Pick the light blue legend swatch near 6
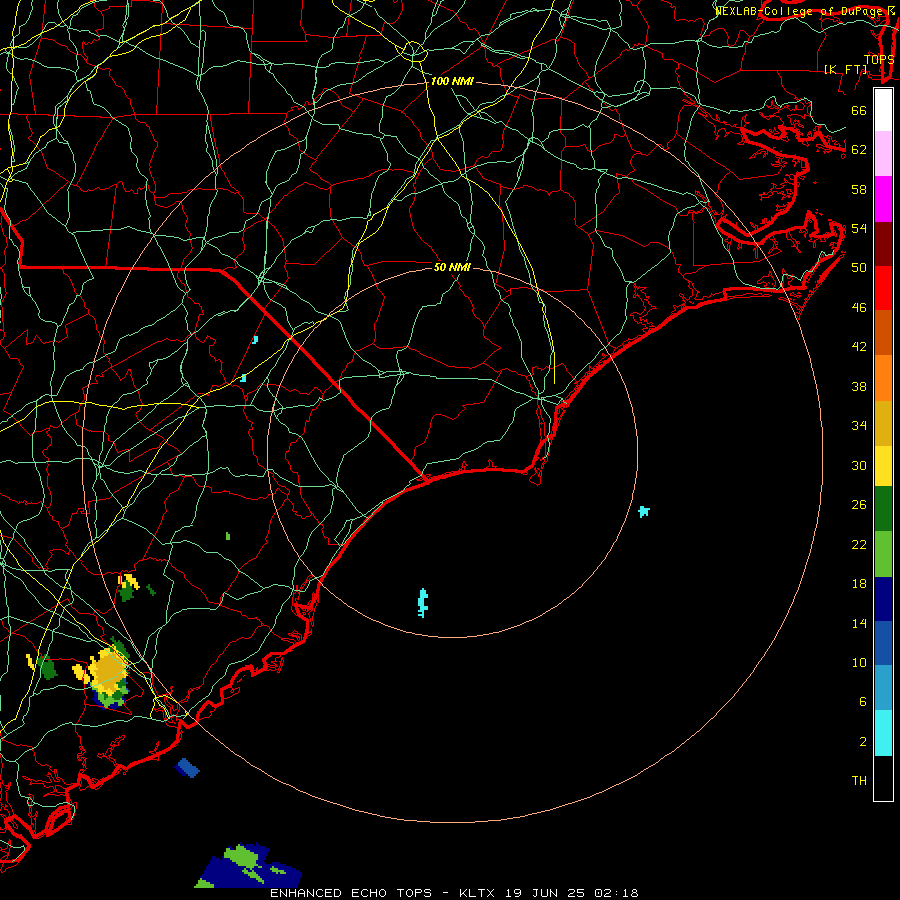The image size is (900, 900). pos(883,688)
